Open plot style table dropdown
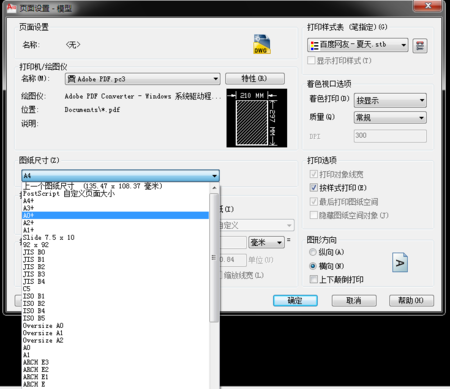This screenshot has width=450, height=389. (x=358, y=45)
